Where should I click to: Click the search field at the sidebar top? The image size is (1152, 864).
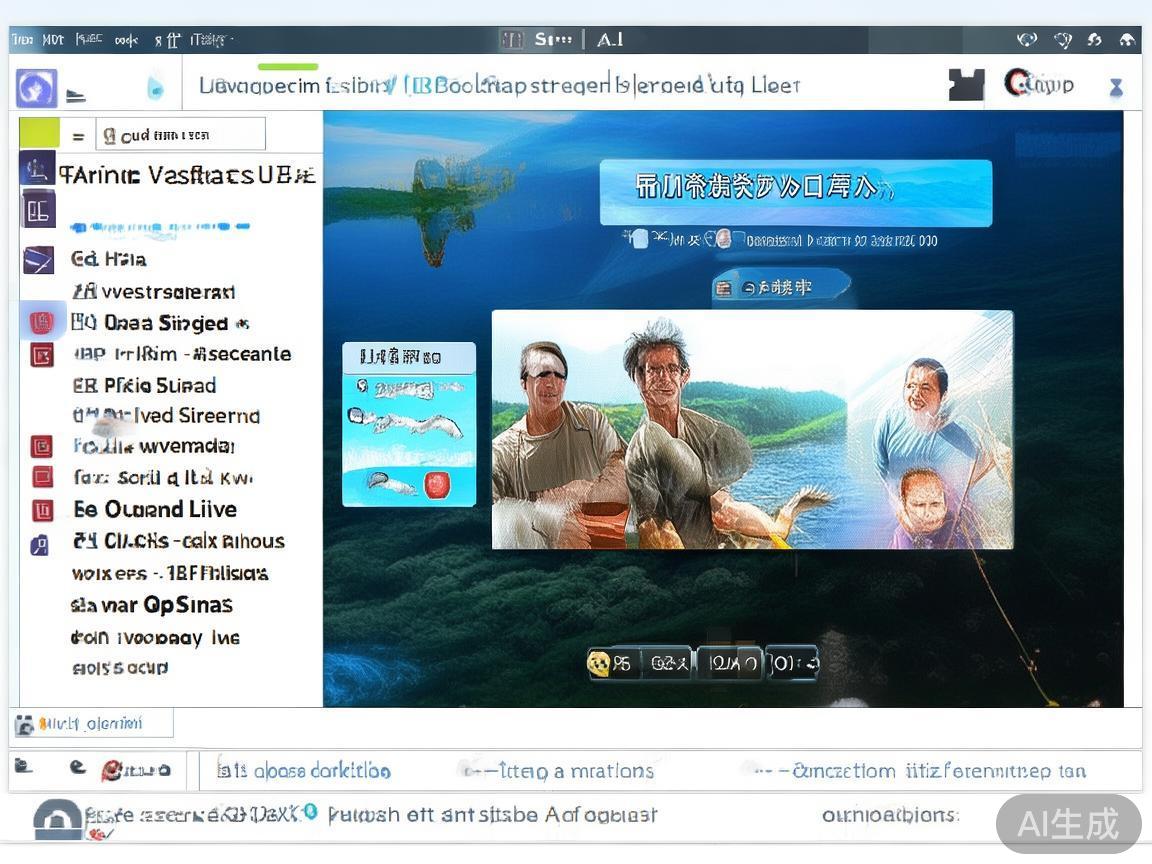tap(181, 135)
